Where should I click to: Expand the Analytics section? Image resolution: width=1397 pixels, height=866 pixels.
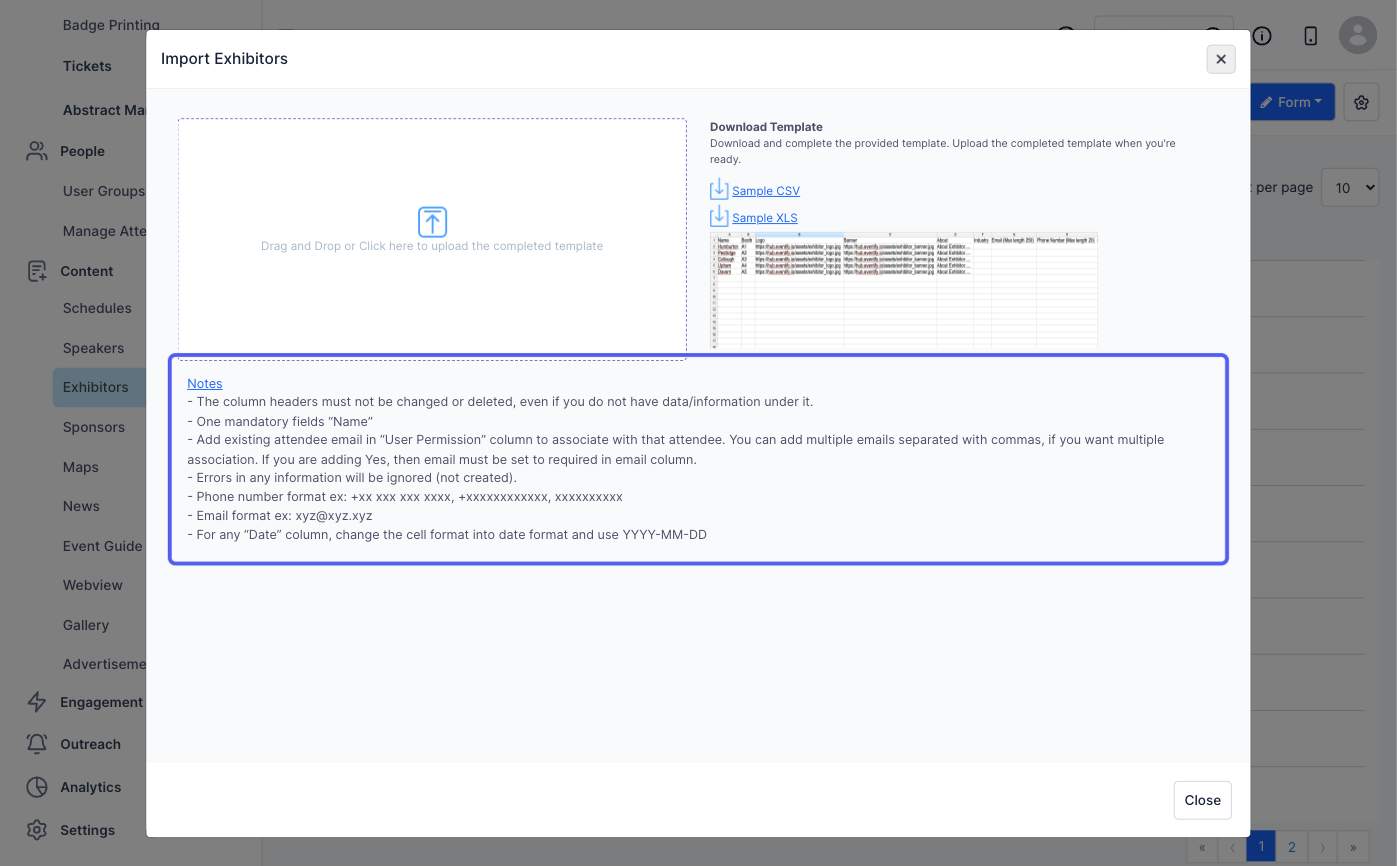tap(91, 787)
